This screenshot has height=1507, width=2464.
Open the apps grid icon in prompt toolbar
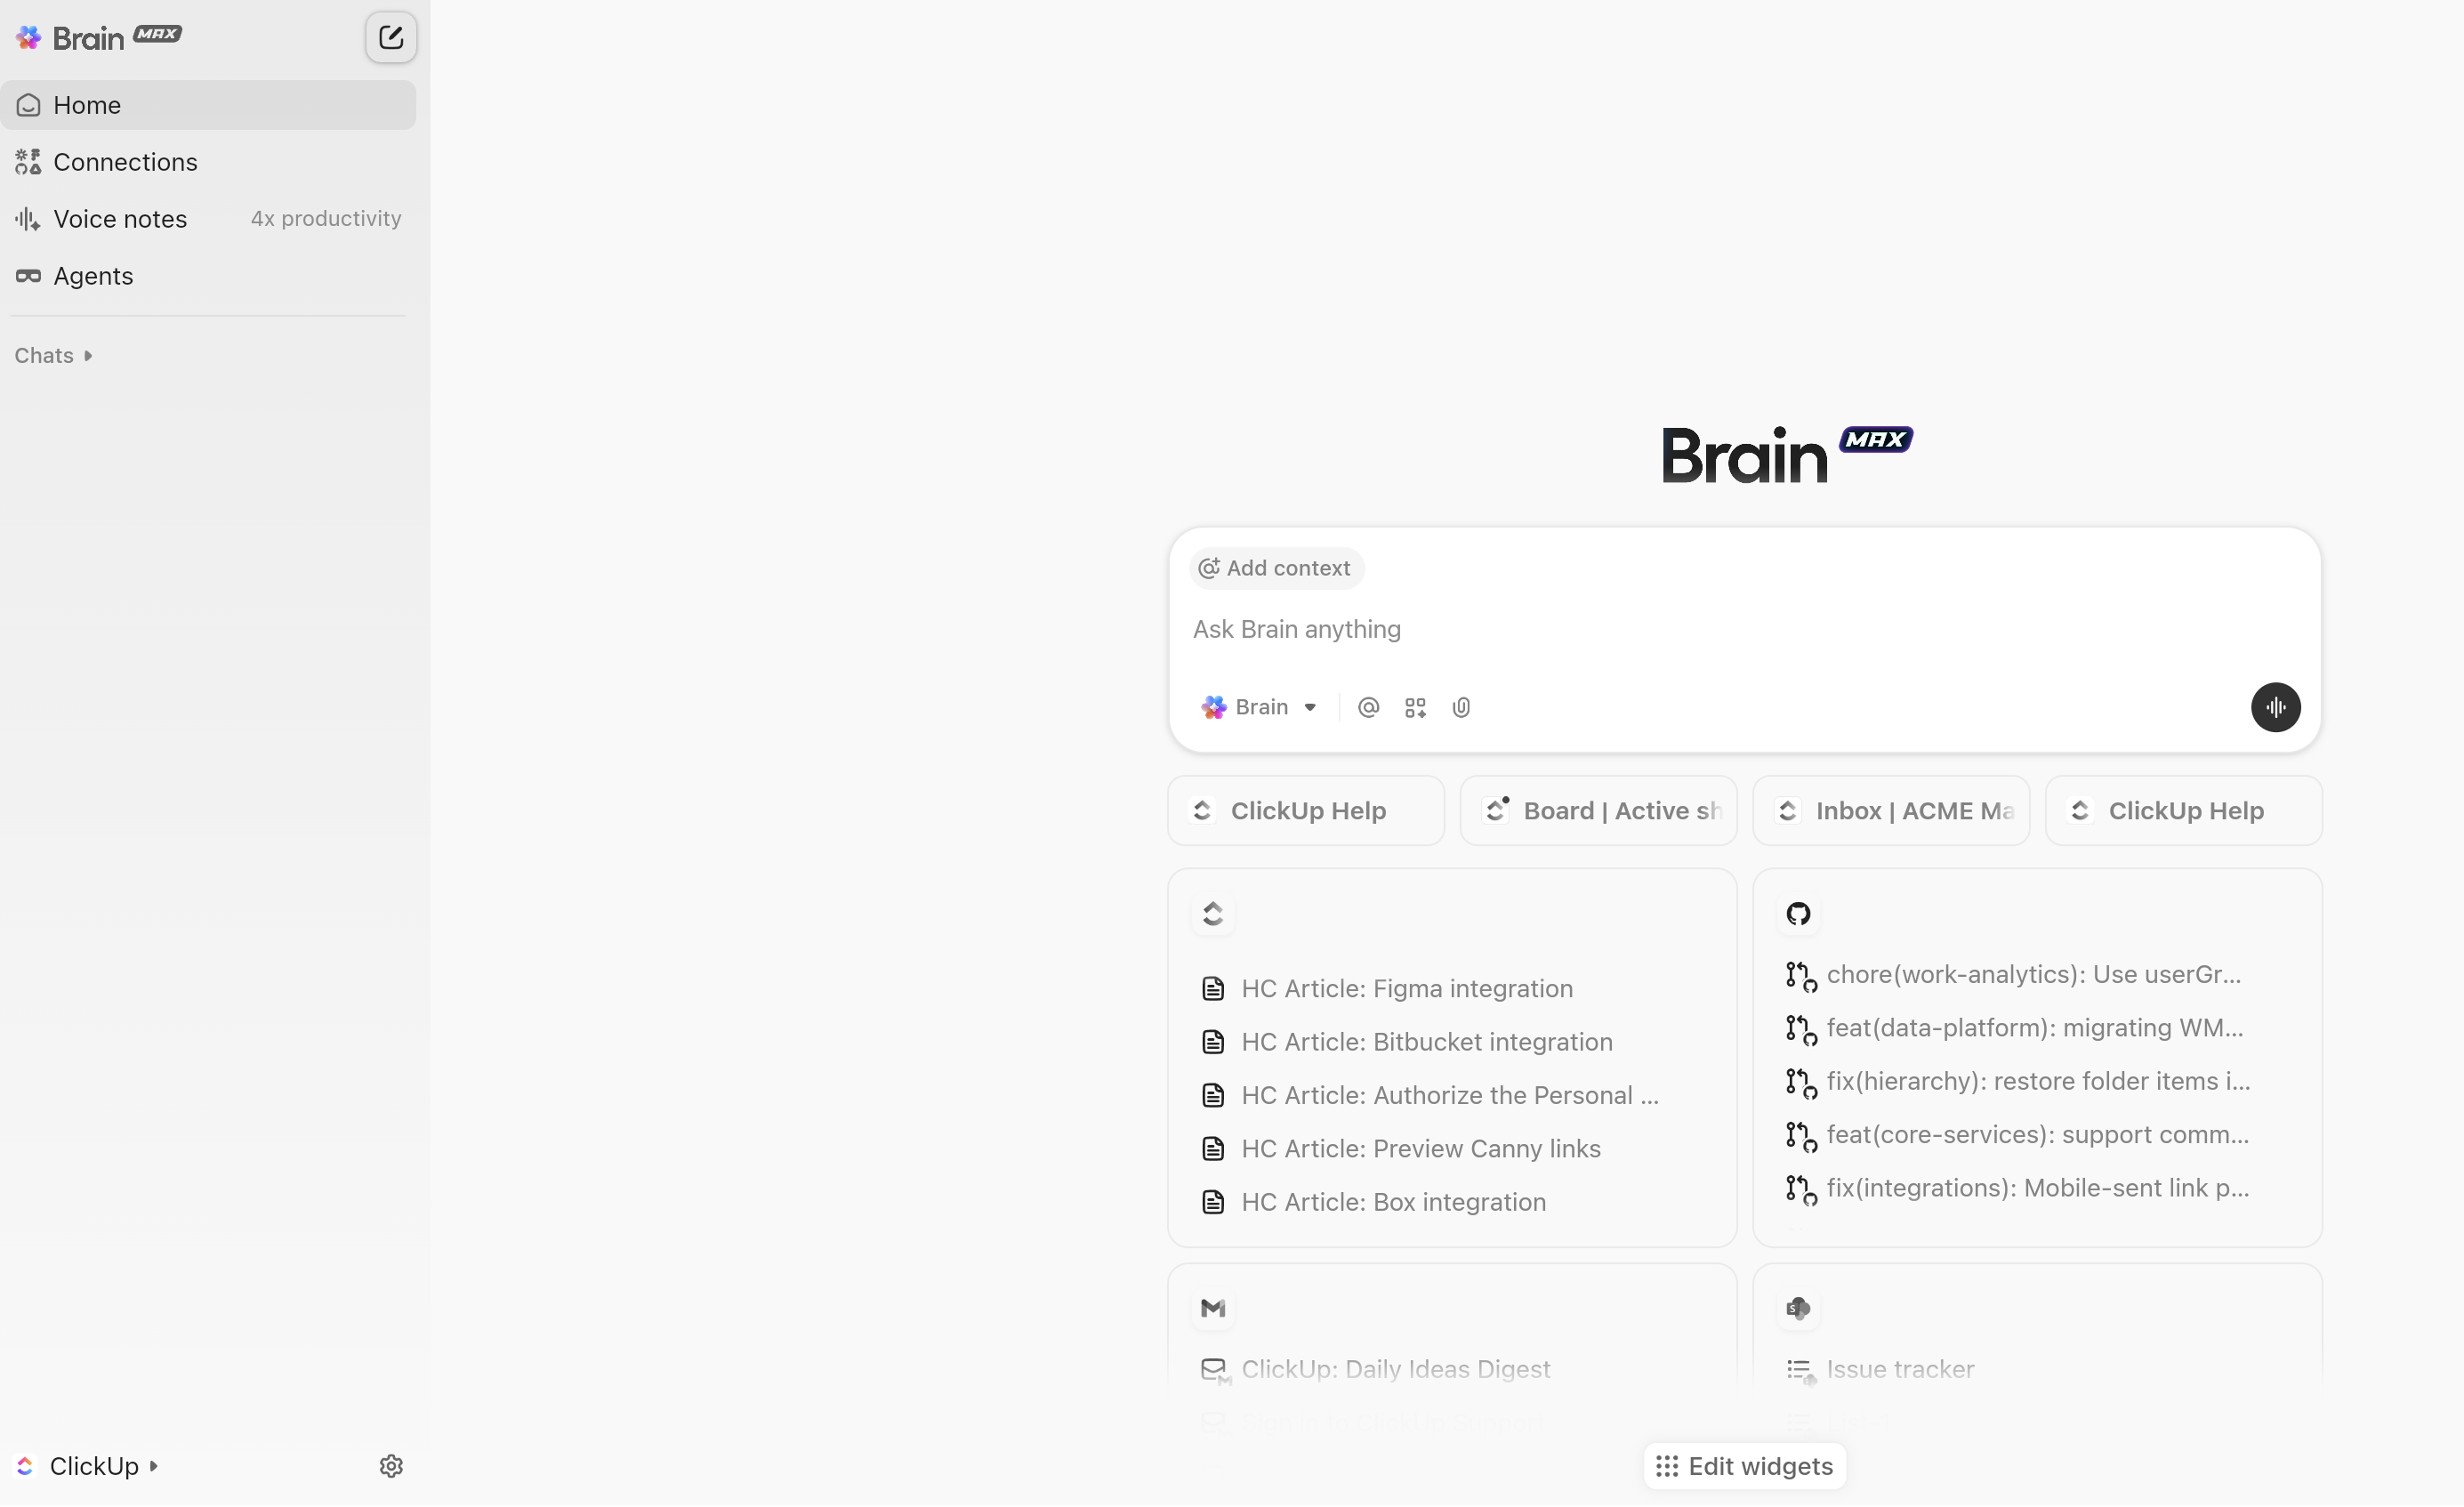click(1415, 708)
